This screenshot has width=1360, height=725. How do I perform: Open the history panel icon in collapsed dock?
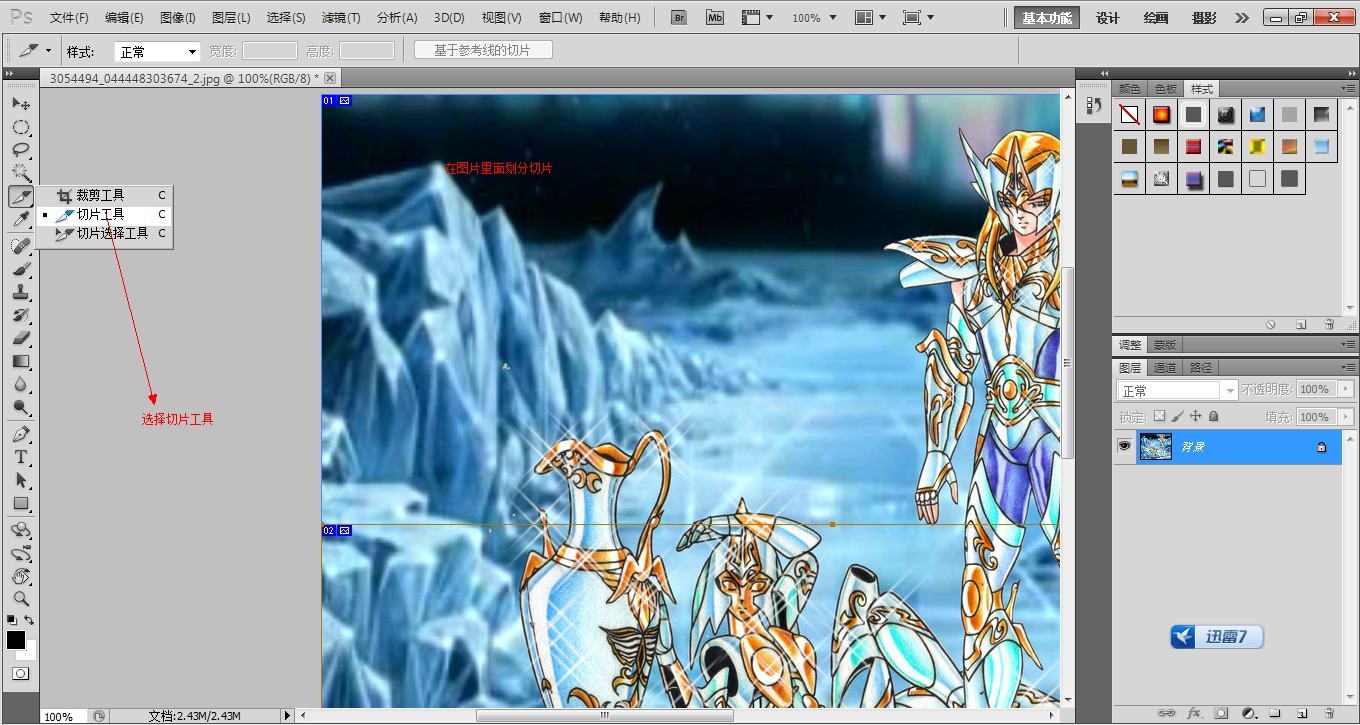pyautogui.click(x=1093, y=104)
